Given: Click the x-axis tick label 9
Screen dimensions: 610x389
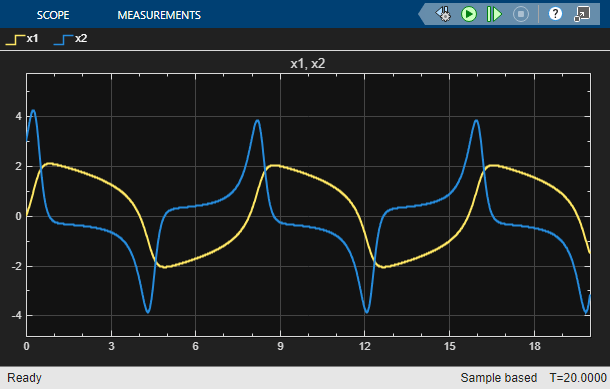Looking at the screenshot, I should [x=280, y=346].
